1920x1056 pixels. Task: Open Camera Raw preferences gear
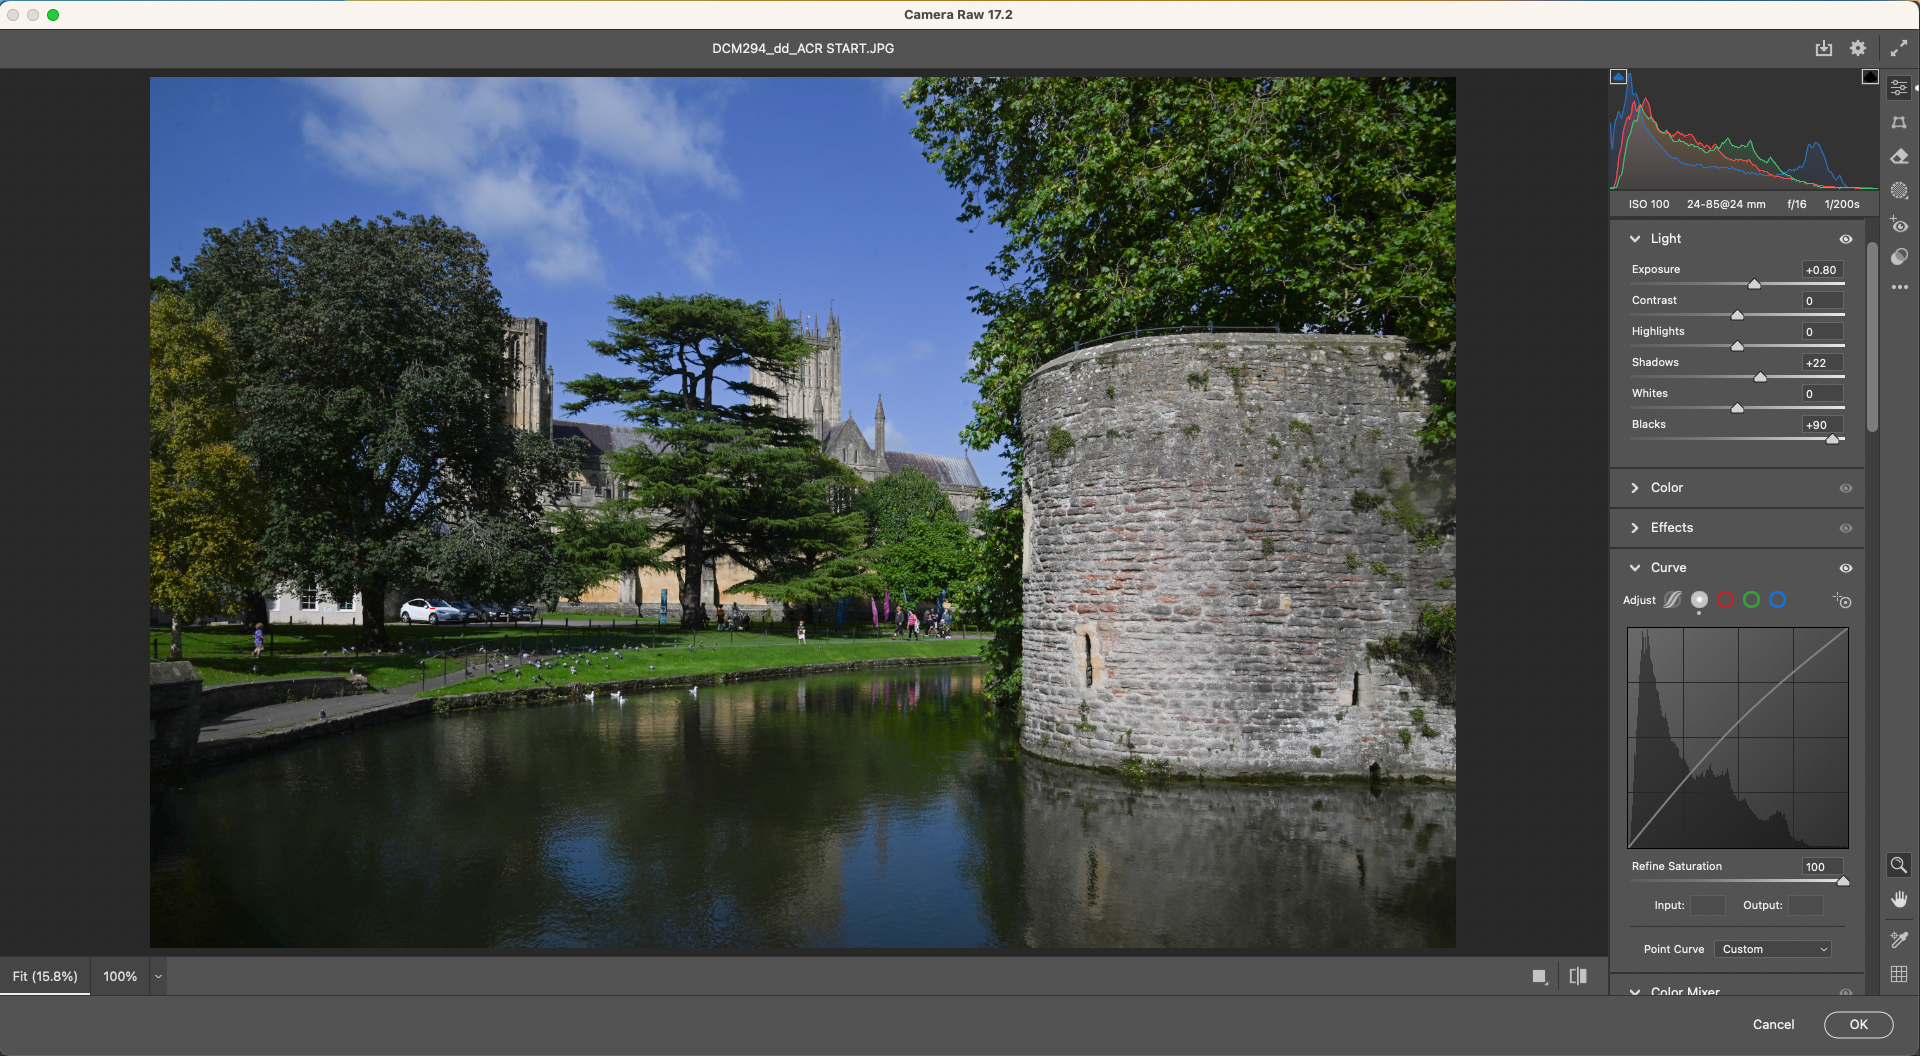(1858, 48)
